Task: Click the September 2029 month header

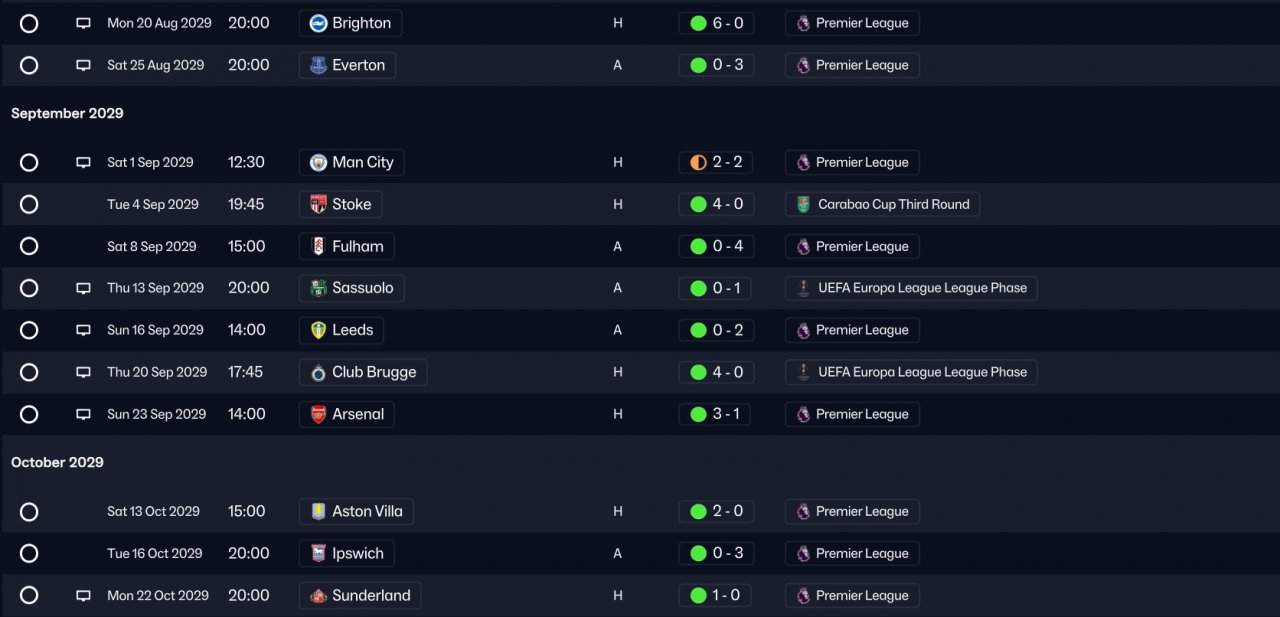Action: (x=67, y=113)
